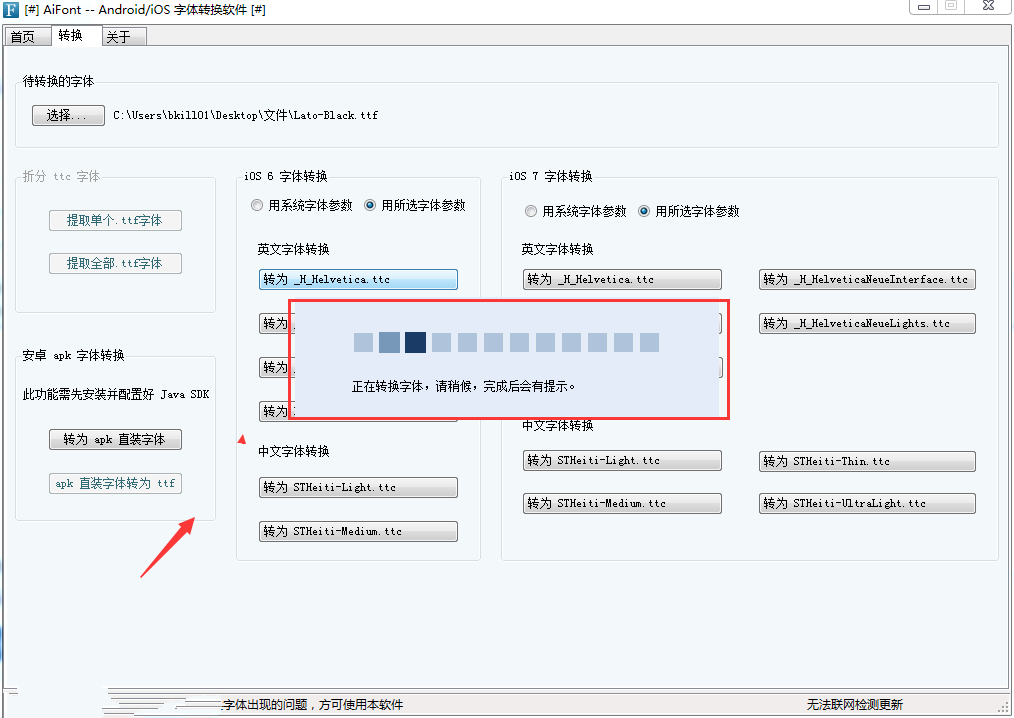Click iOS 7 转为 _H_Helvetica.ttc button
This screenshot has width=1014, height=718.
click(622, 279)
